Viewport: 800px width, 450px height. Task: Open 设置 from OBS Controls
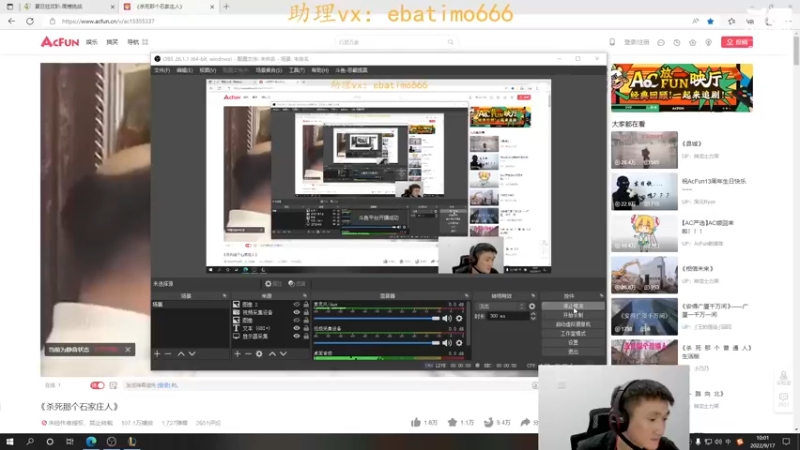point(573,343)
